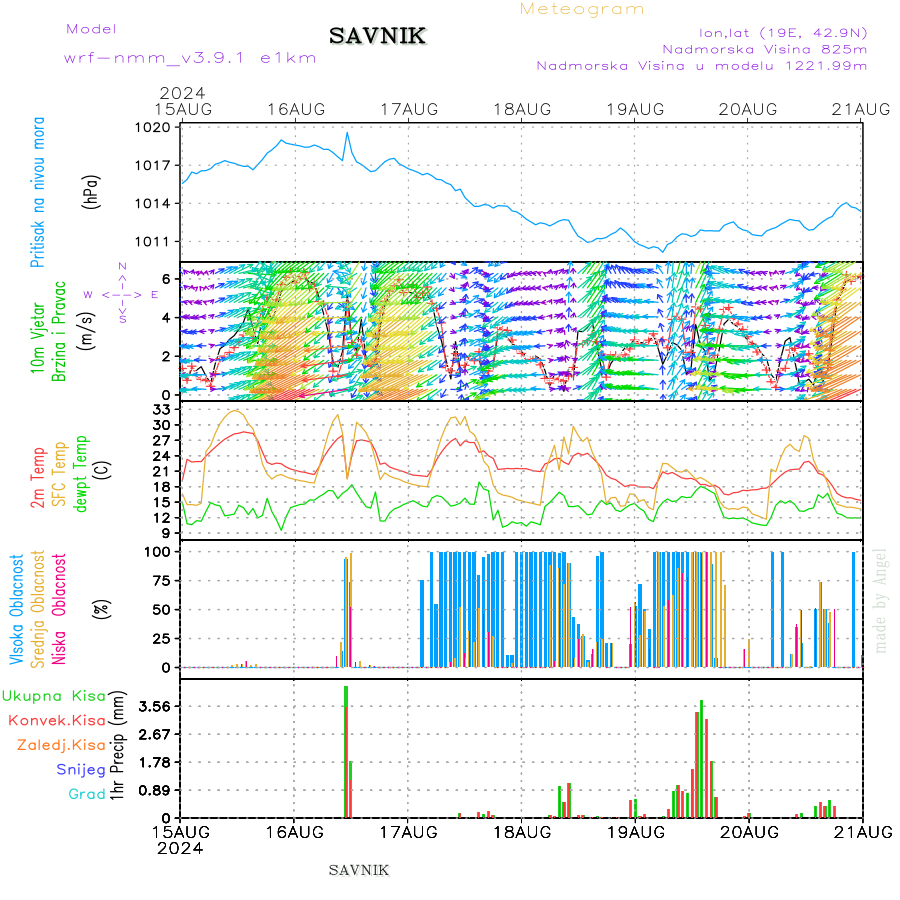Screen dimensions: 900x900
Task: Click the 1.78 precipitation tick value
Action: click(x=154, y=763)
